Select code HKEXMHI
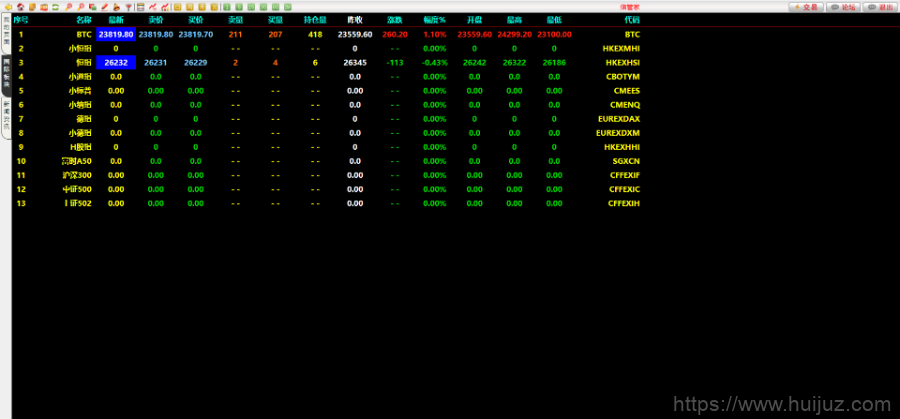Image resolution: width=900 pixels, height=419 pixels. click(622, 49)
